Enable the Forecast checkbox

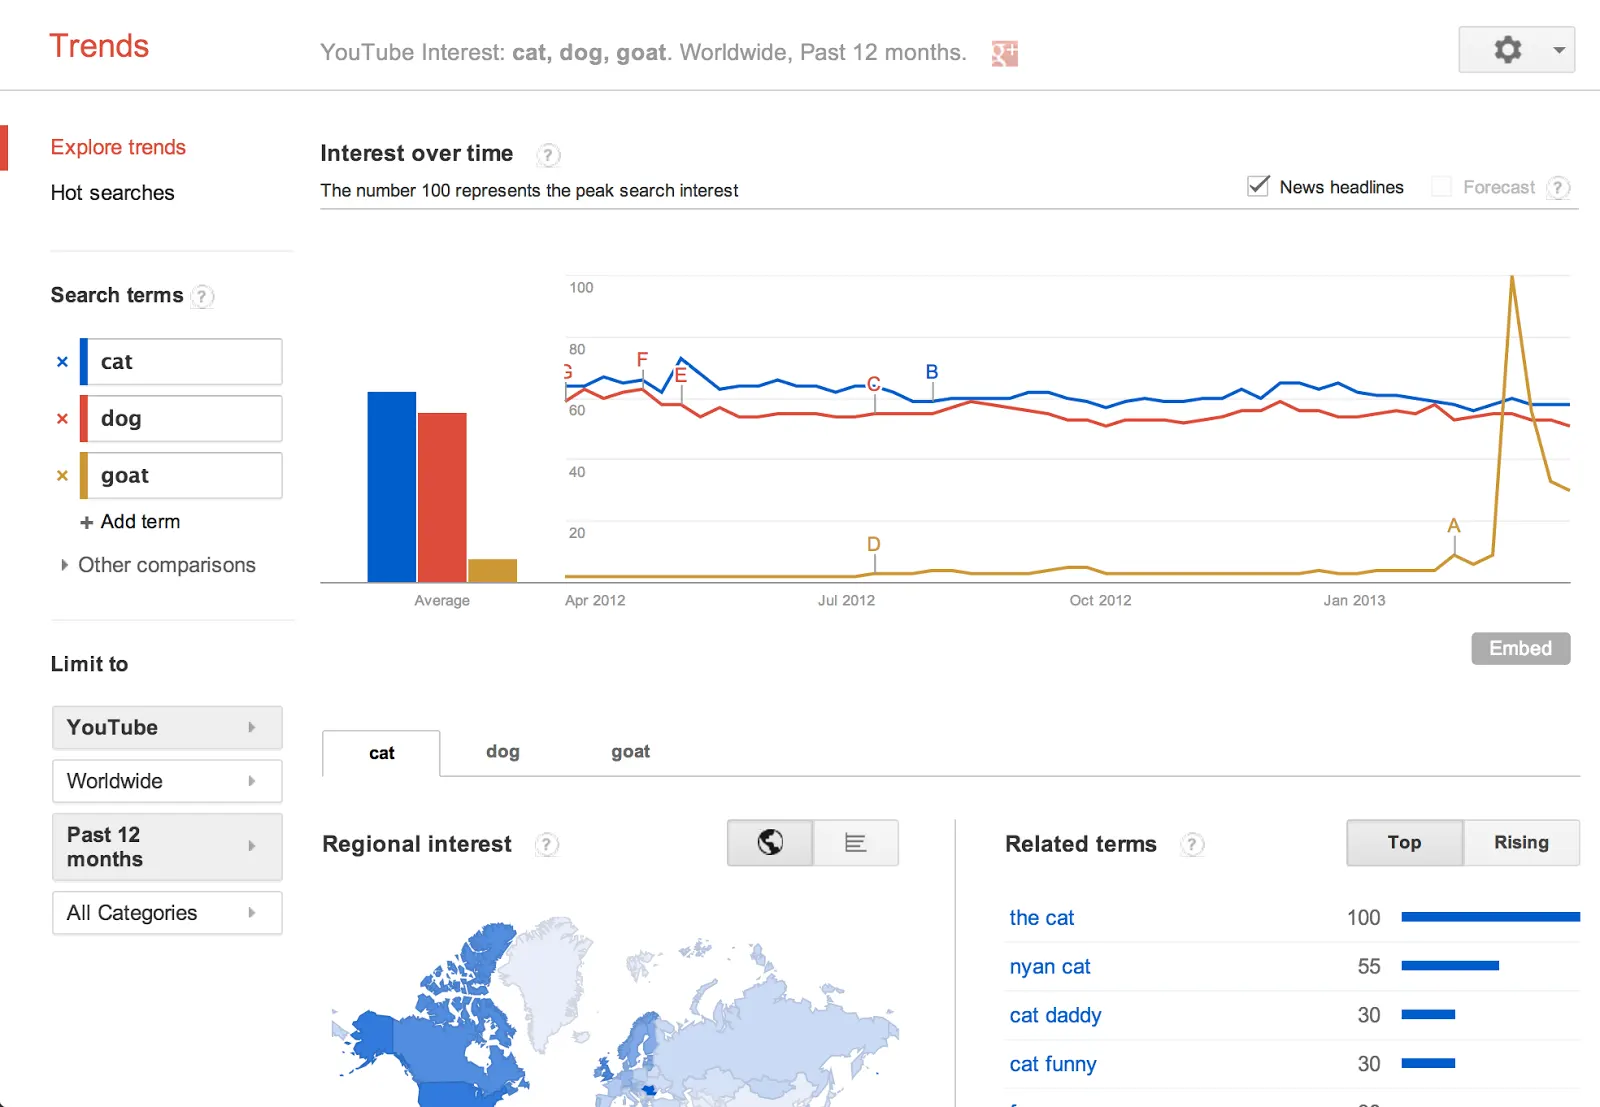1441,186
